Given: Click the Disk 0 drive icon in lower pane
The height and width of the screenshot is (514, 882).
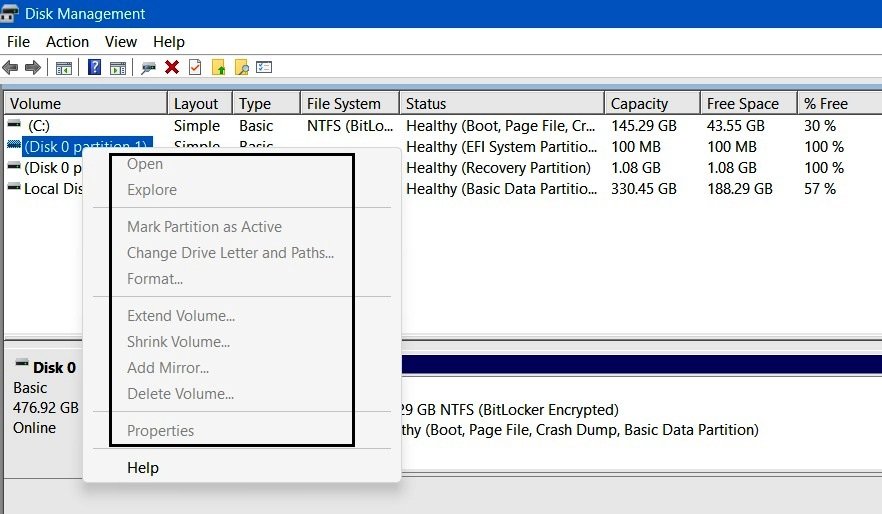Looking at the screenshot, I should (x=22, y=363).
